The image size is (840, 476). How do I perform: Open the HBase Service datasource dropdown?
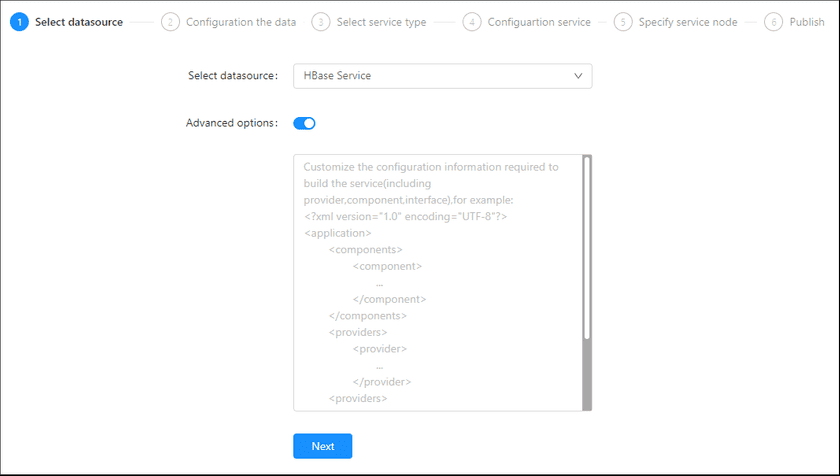[442, 76]
